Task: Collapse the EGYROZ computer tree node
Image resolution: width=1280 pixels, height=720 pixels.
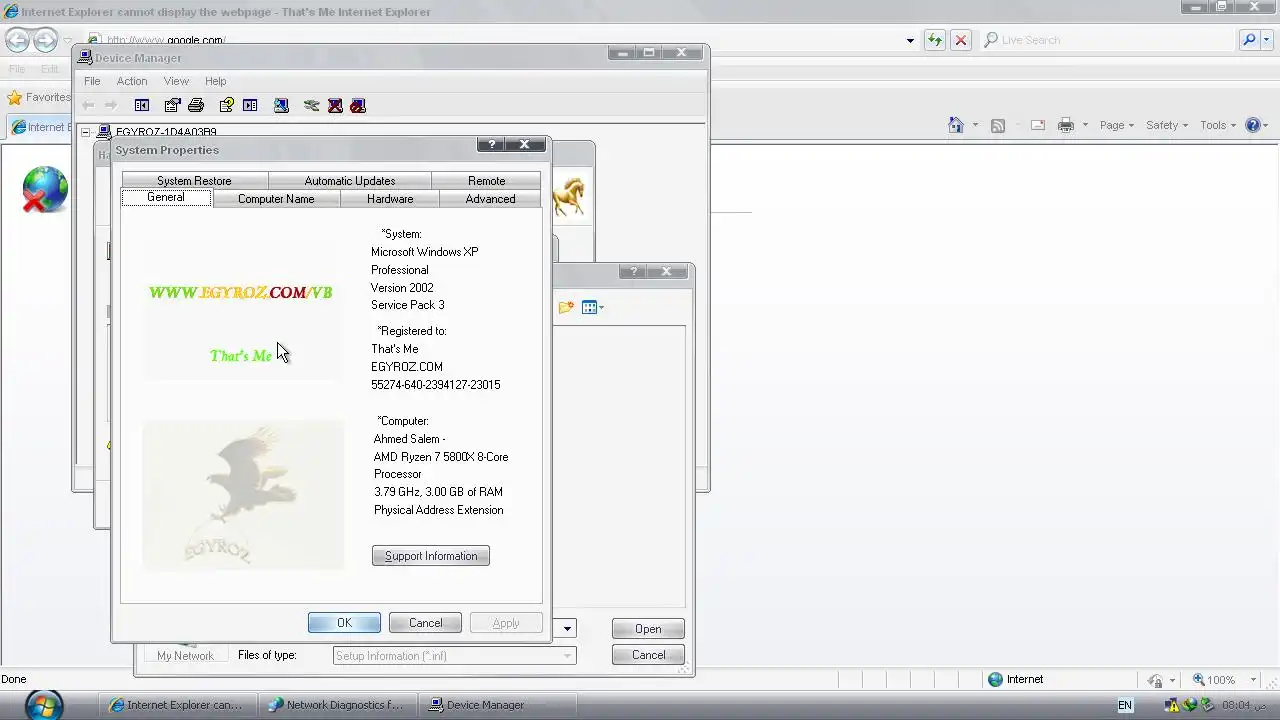Action: coord(86,132)
